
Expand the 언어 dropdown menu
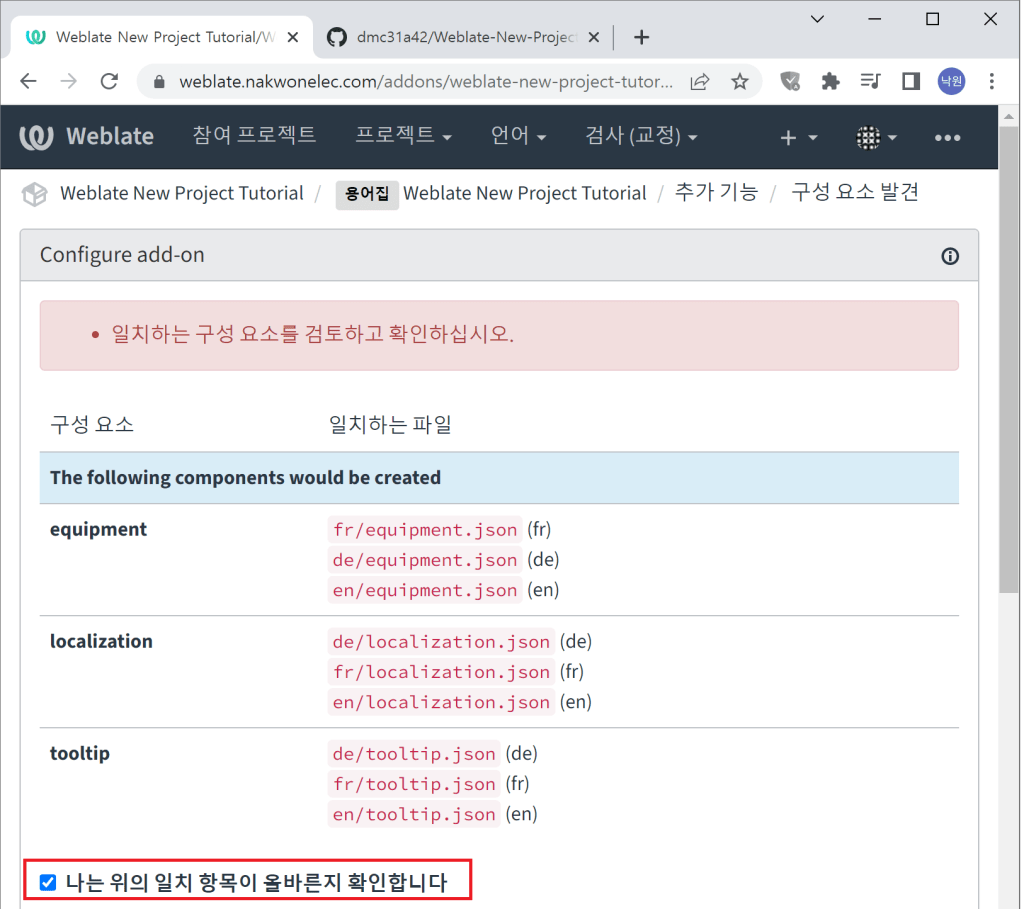(x=518, y=136)
